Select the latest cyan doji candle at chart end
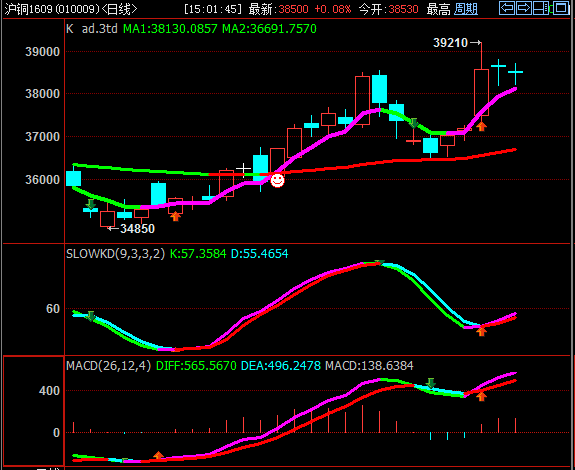 tap(516, 73)
